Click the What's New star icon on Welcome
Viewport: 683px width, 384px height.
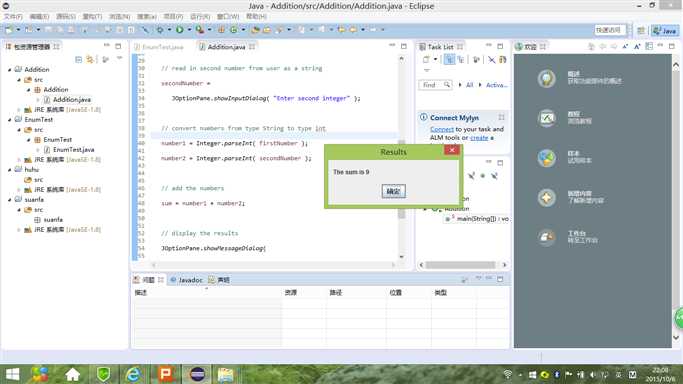click(x=546, y=198)
